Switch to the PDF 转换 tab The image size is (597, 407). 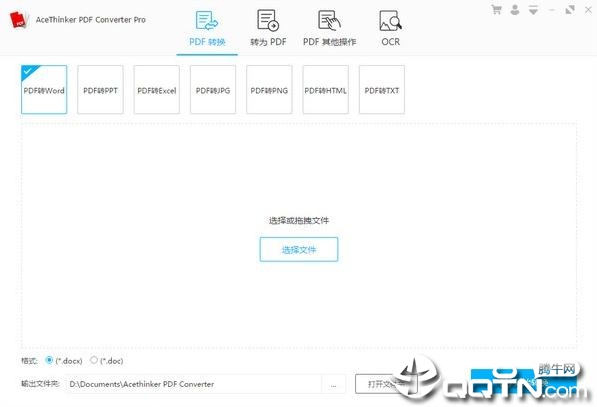pos(207,29)
